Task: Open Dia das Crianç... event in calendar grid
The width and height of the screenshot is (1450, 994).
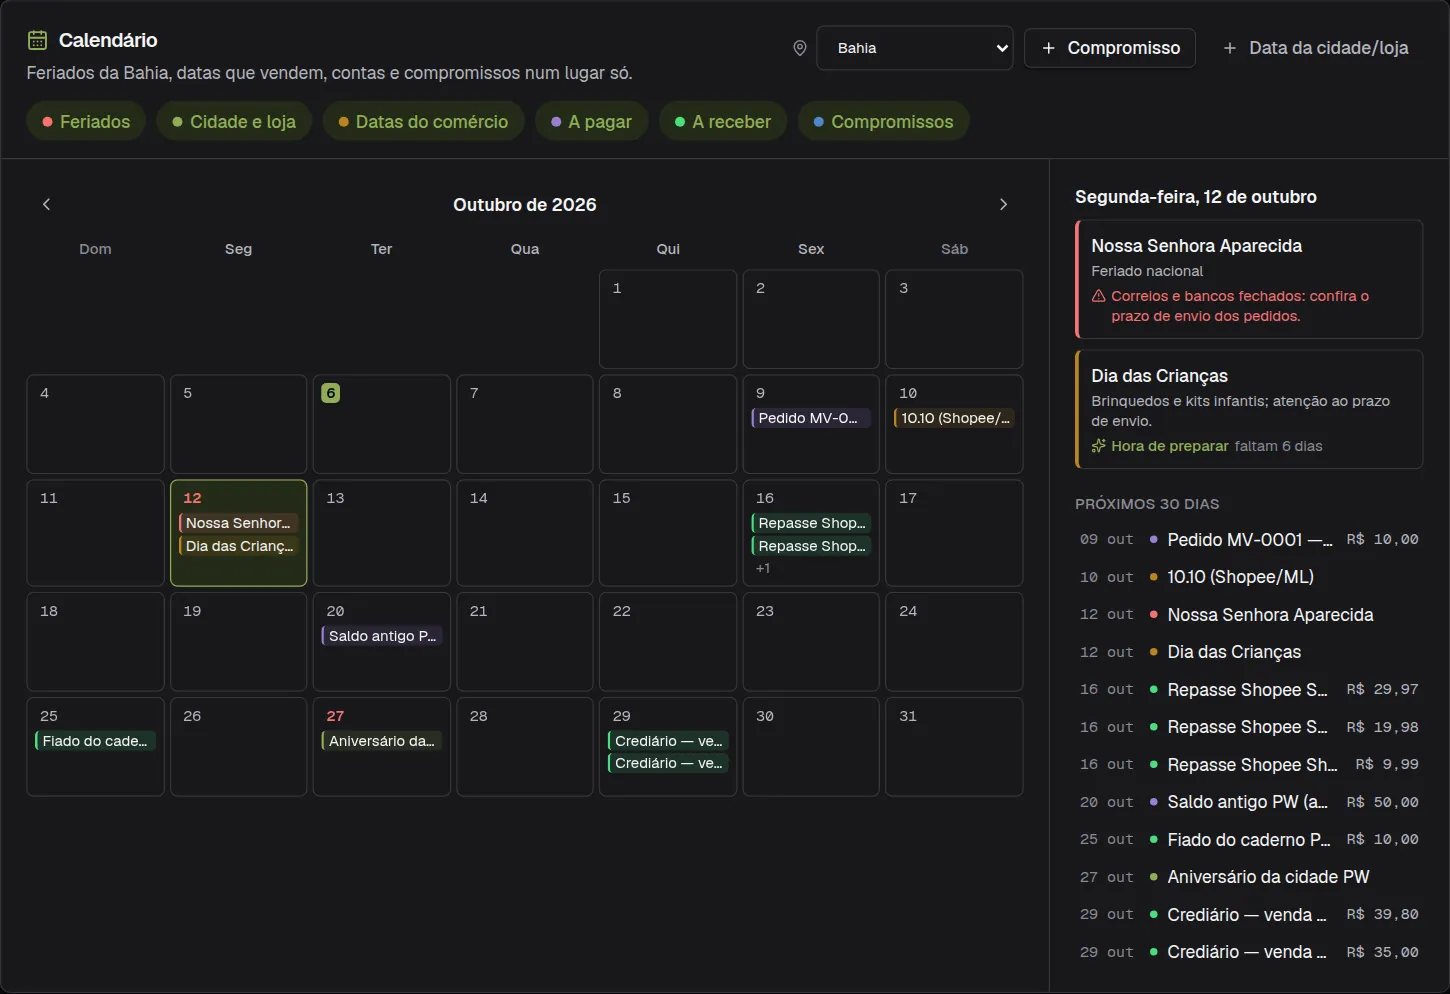Action: 238,546
